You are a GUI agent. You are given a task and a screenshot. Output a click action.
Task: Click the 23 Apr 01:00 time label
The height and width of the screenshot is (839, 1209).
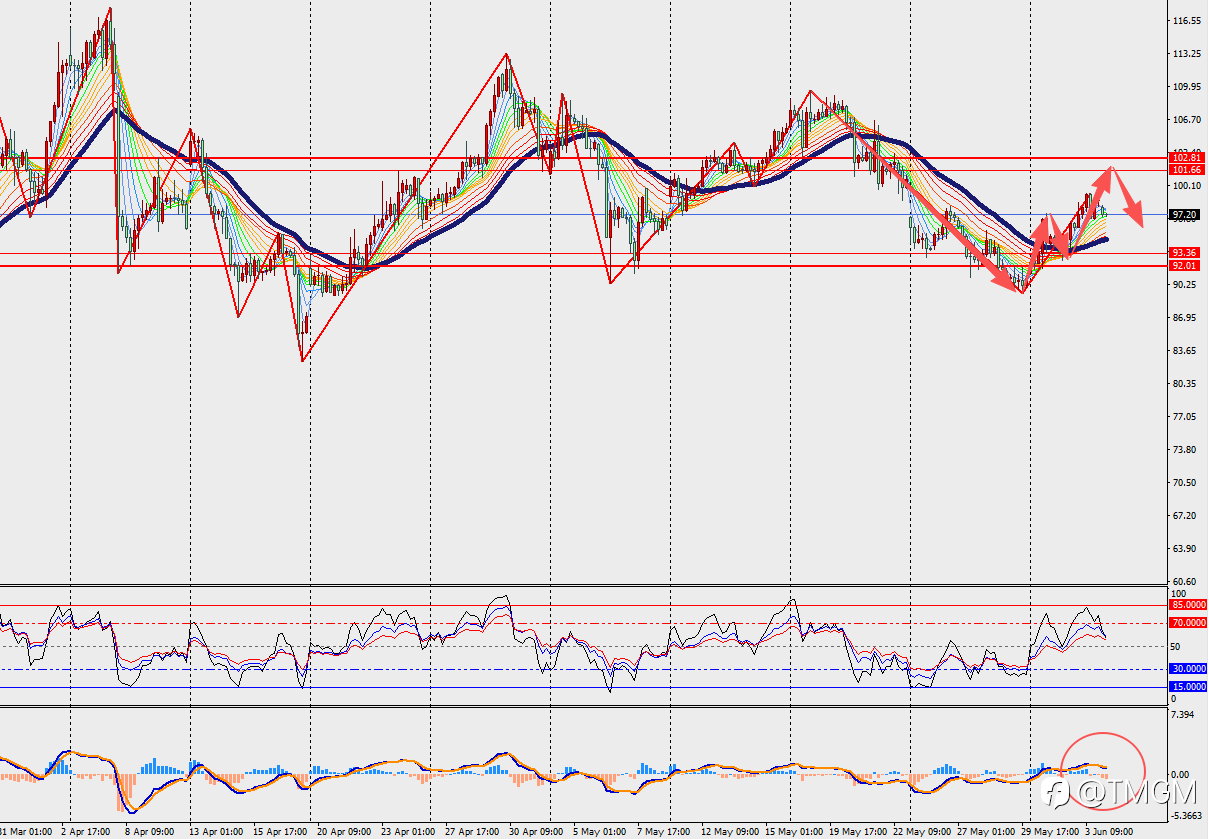[x=408, y=832]
